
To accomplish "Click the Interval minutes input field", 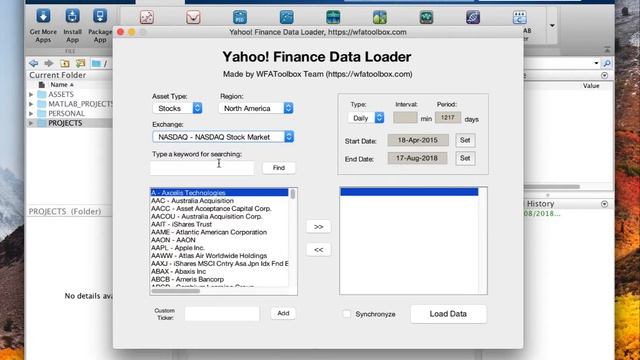I will click(405, 118).
